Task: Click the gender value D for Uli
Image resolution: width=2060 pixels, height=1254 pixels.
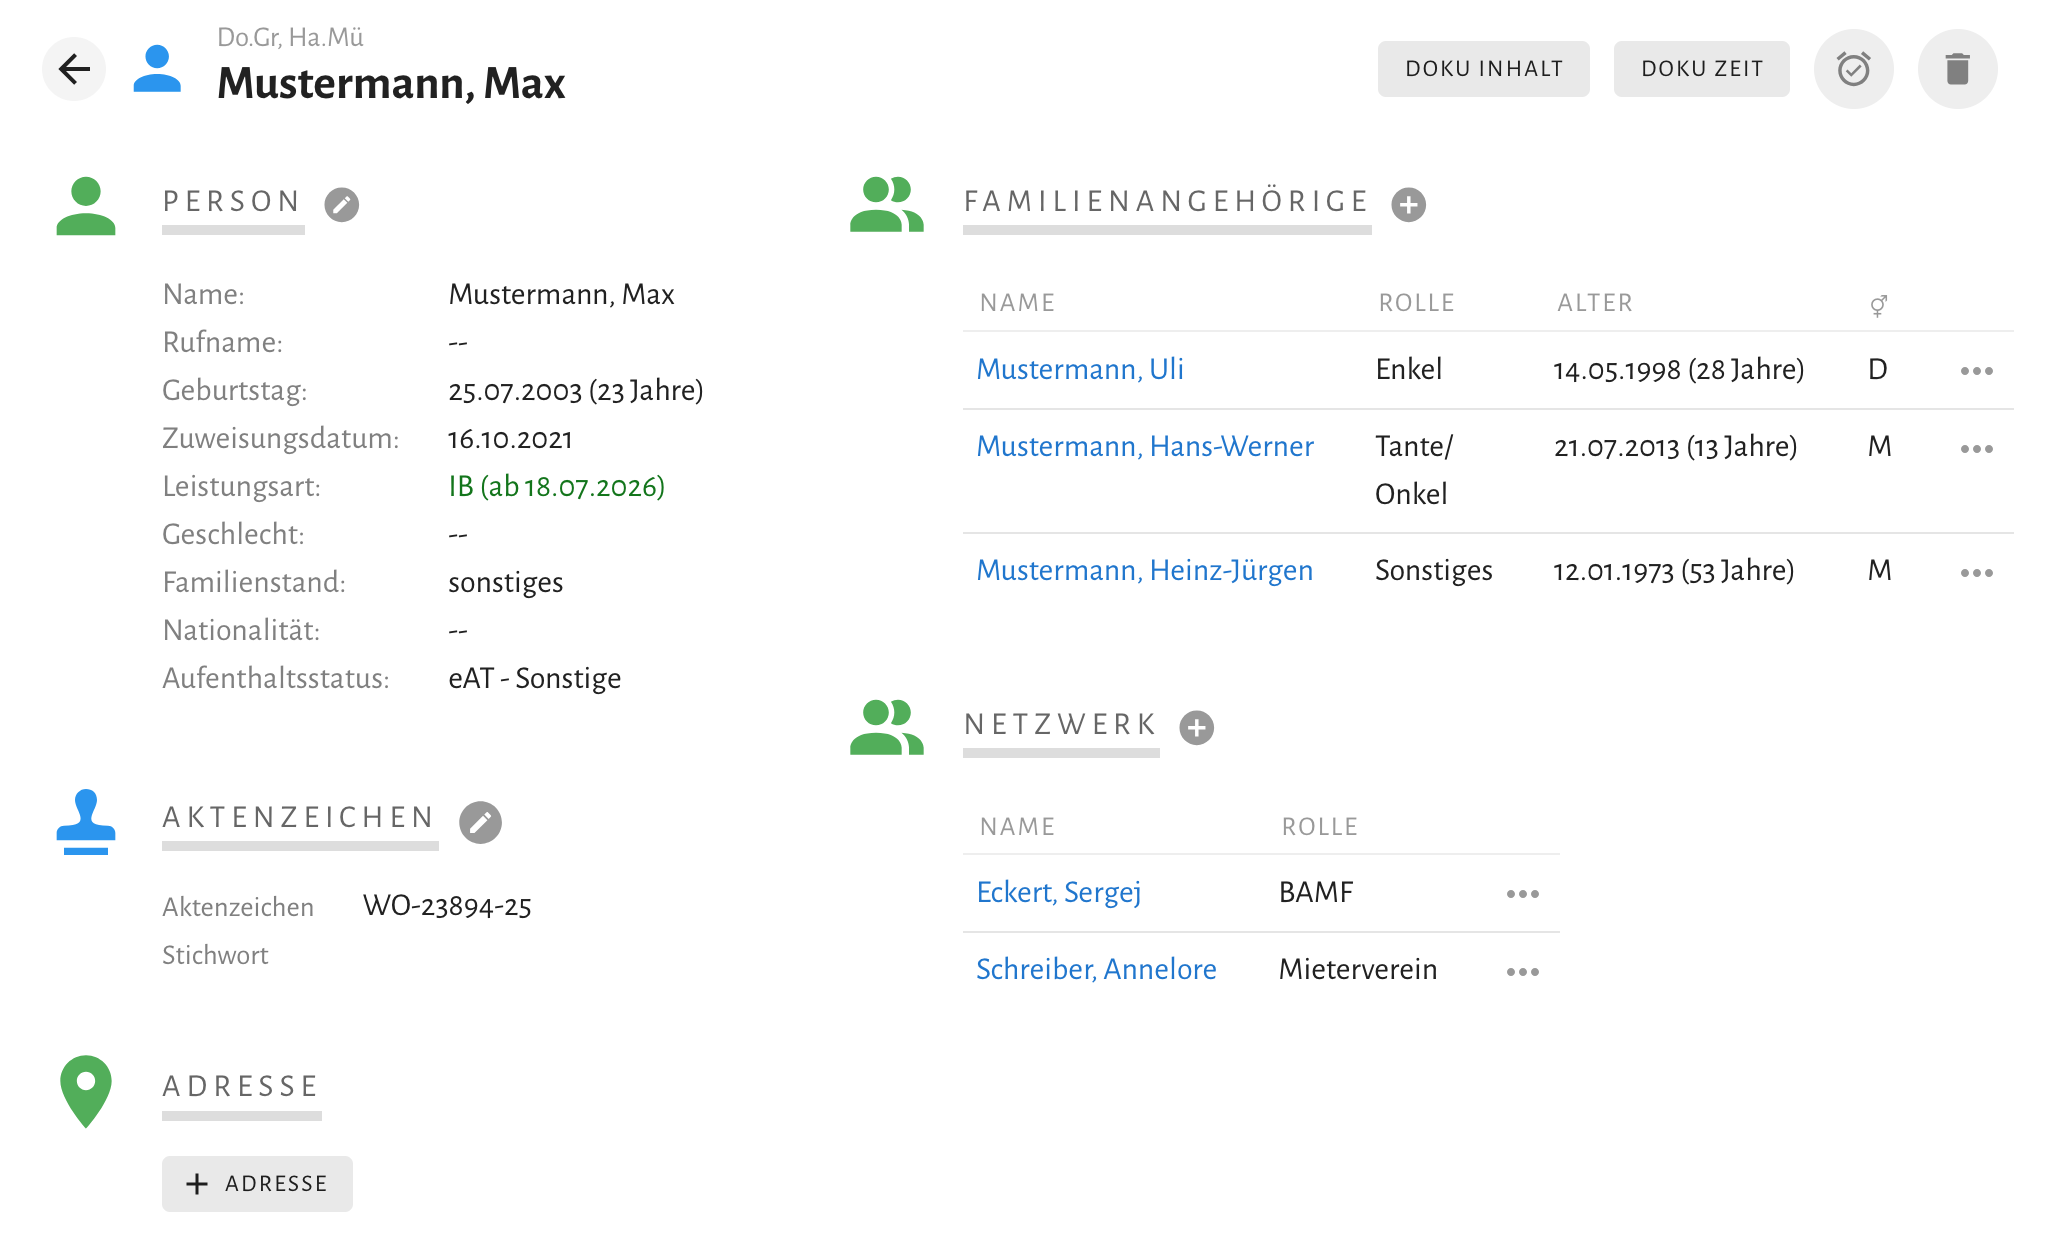Action: coord(1878,370)
